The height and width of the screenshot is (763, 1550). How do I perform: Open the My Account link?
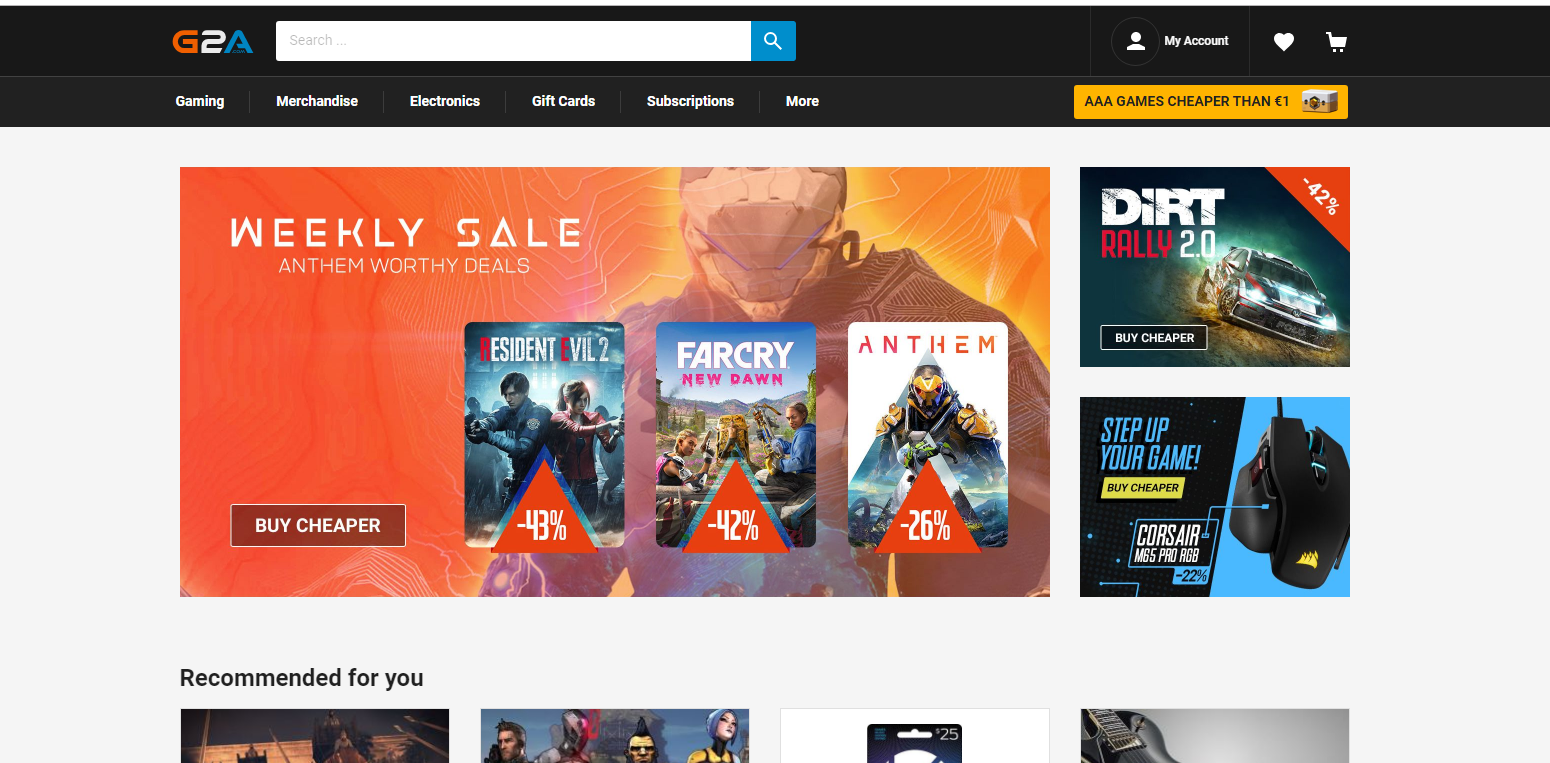point(1196,41)
